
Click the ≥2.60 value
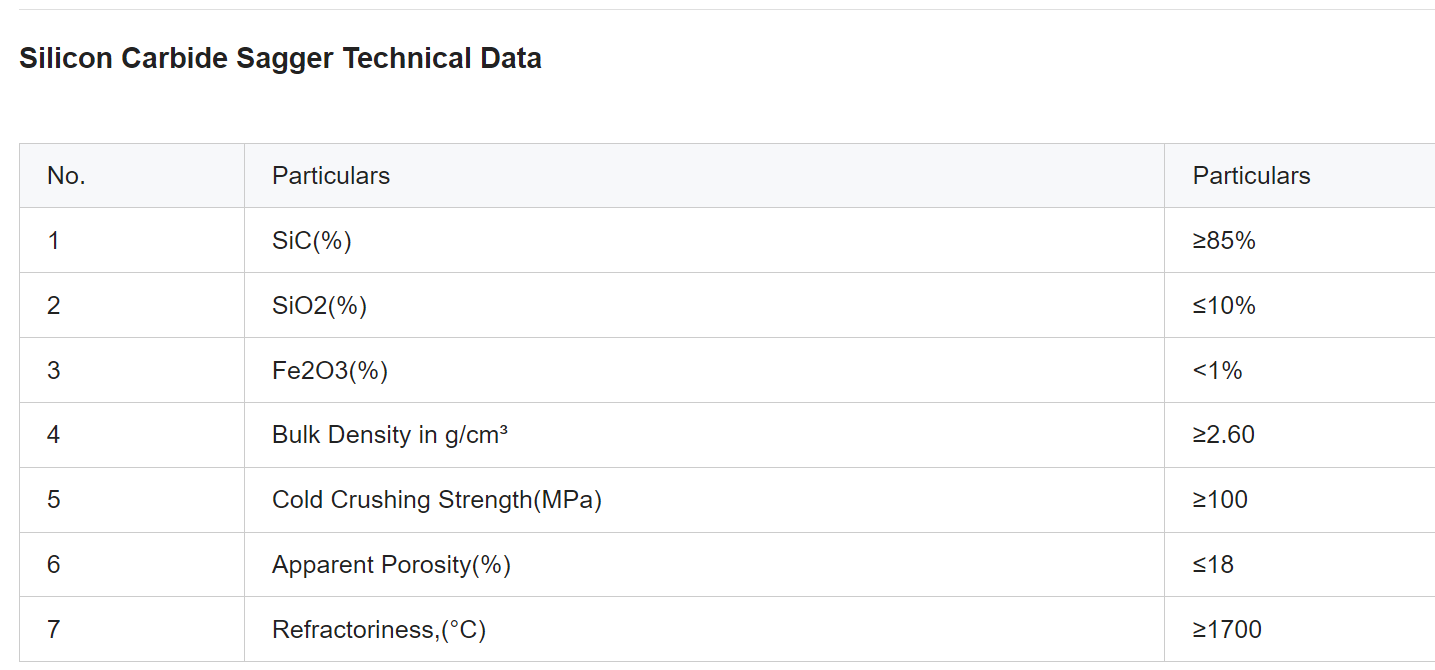[1224, 435]
